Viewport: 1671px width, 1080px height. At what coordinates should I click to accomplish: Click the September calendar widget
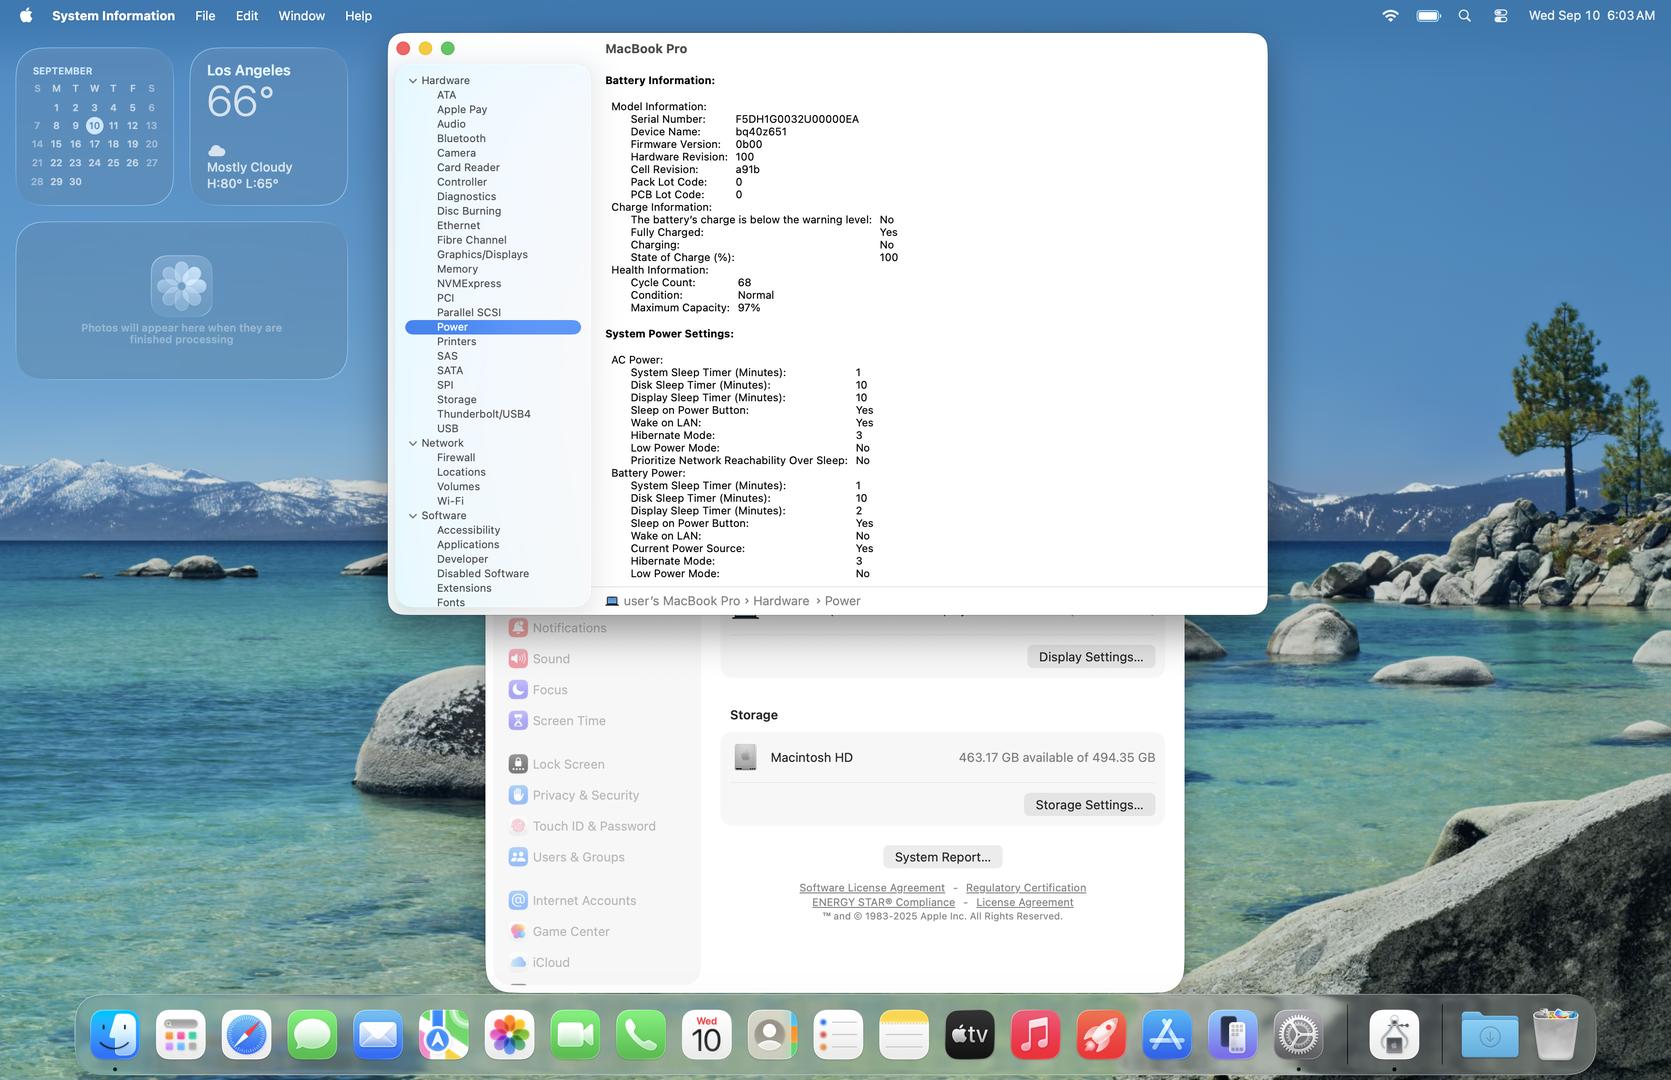click(95, 126)
